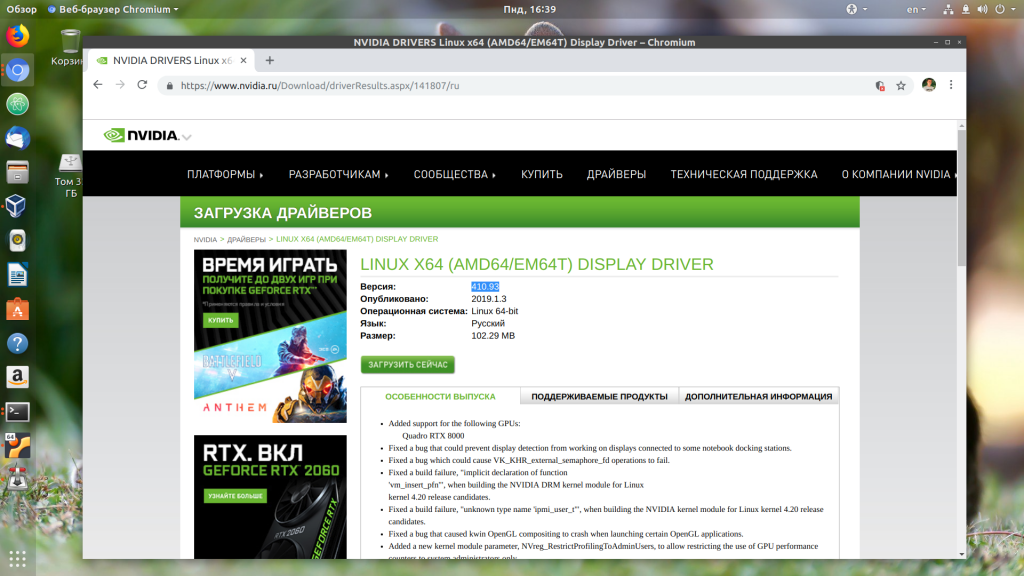Click the ДРАЙВЕРЫ breadcrumb link

click(x=246, y=240)
